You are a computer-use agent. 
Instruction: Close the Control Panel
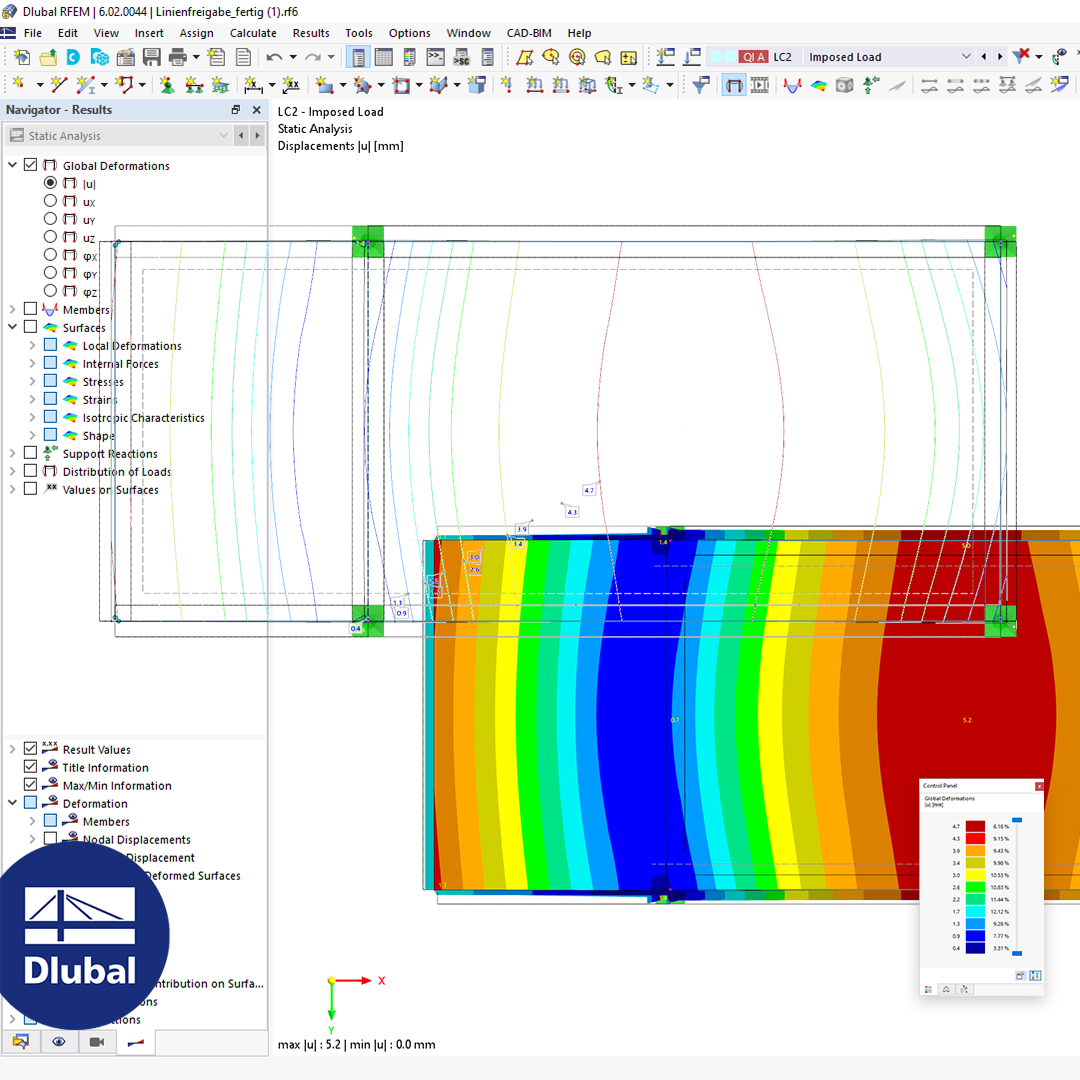(1039, 787)
